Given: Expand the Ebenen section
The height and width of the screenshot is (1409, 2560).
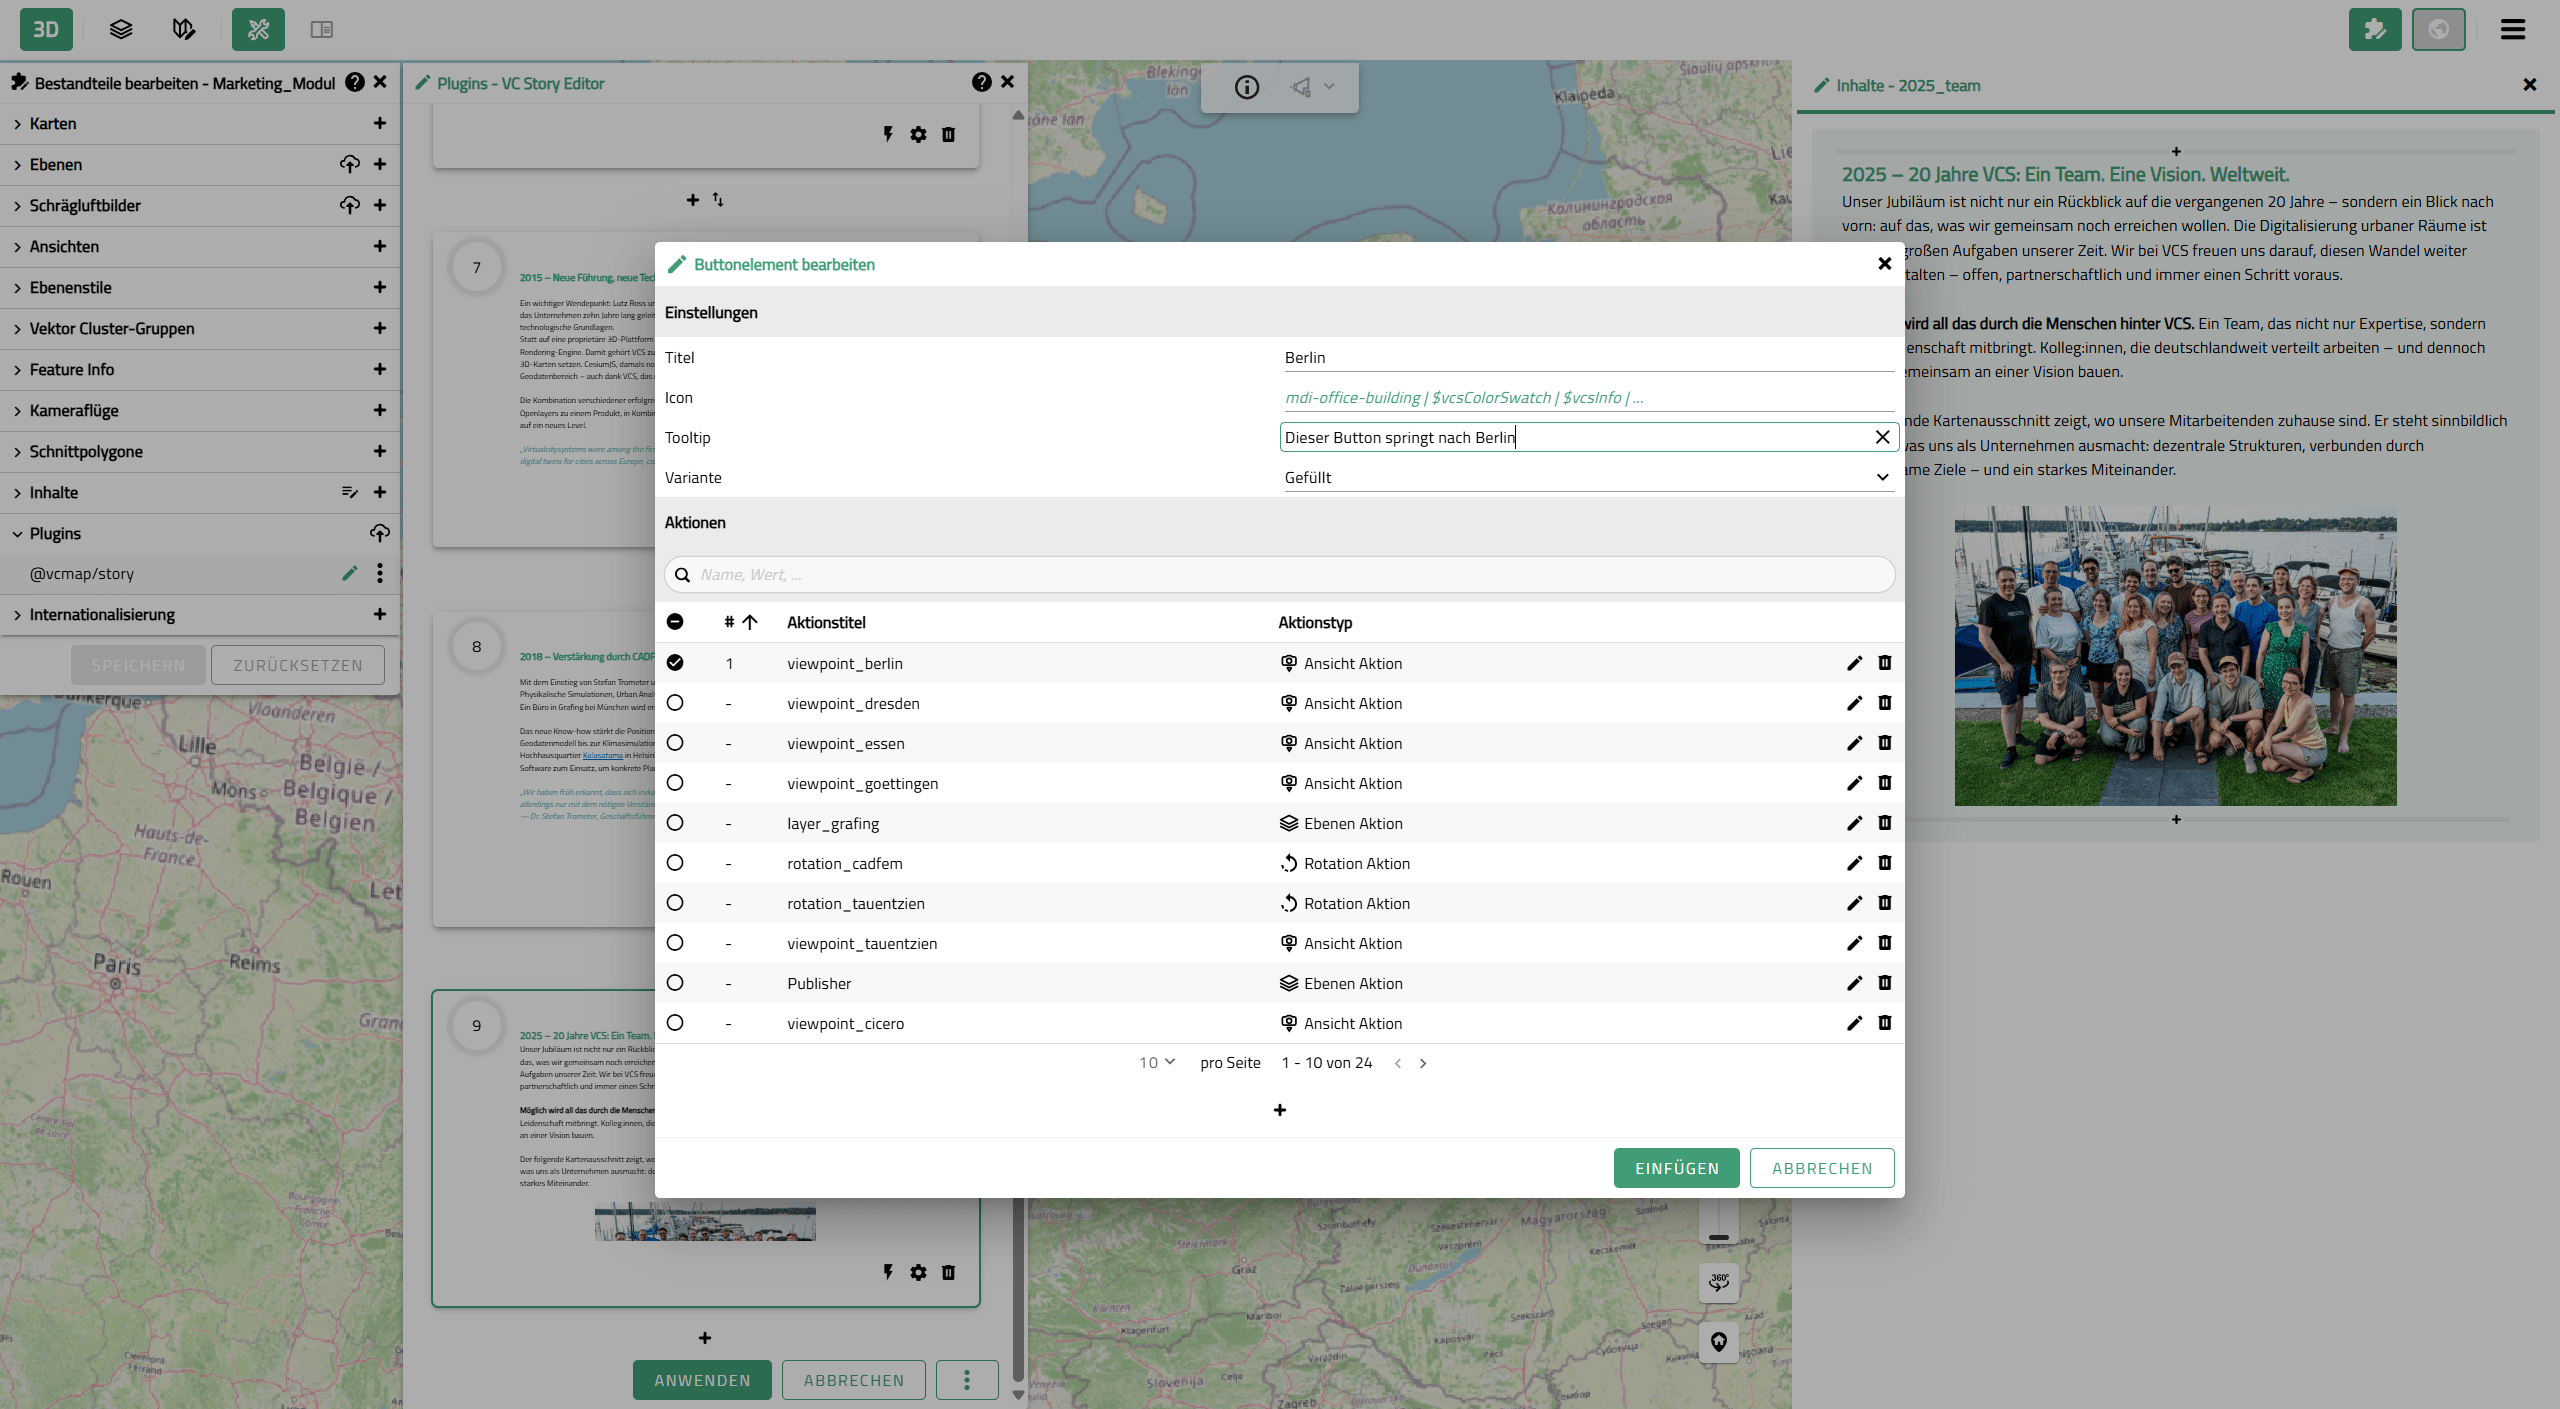Looking at the screenshot, I should click(17, 165).
